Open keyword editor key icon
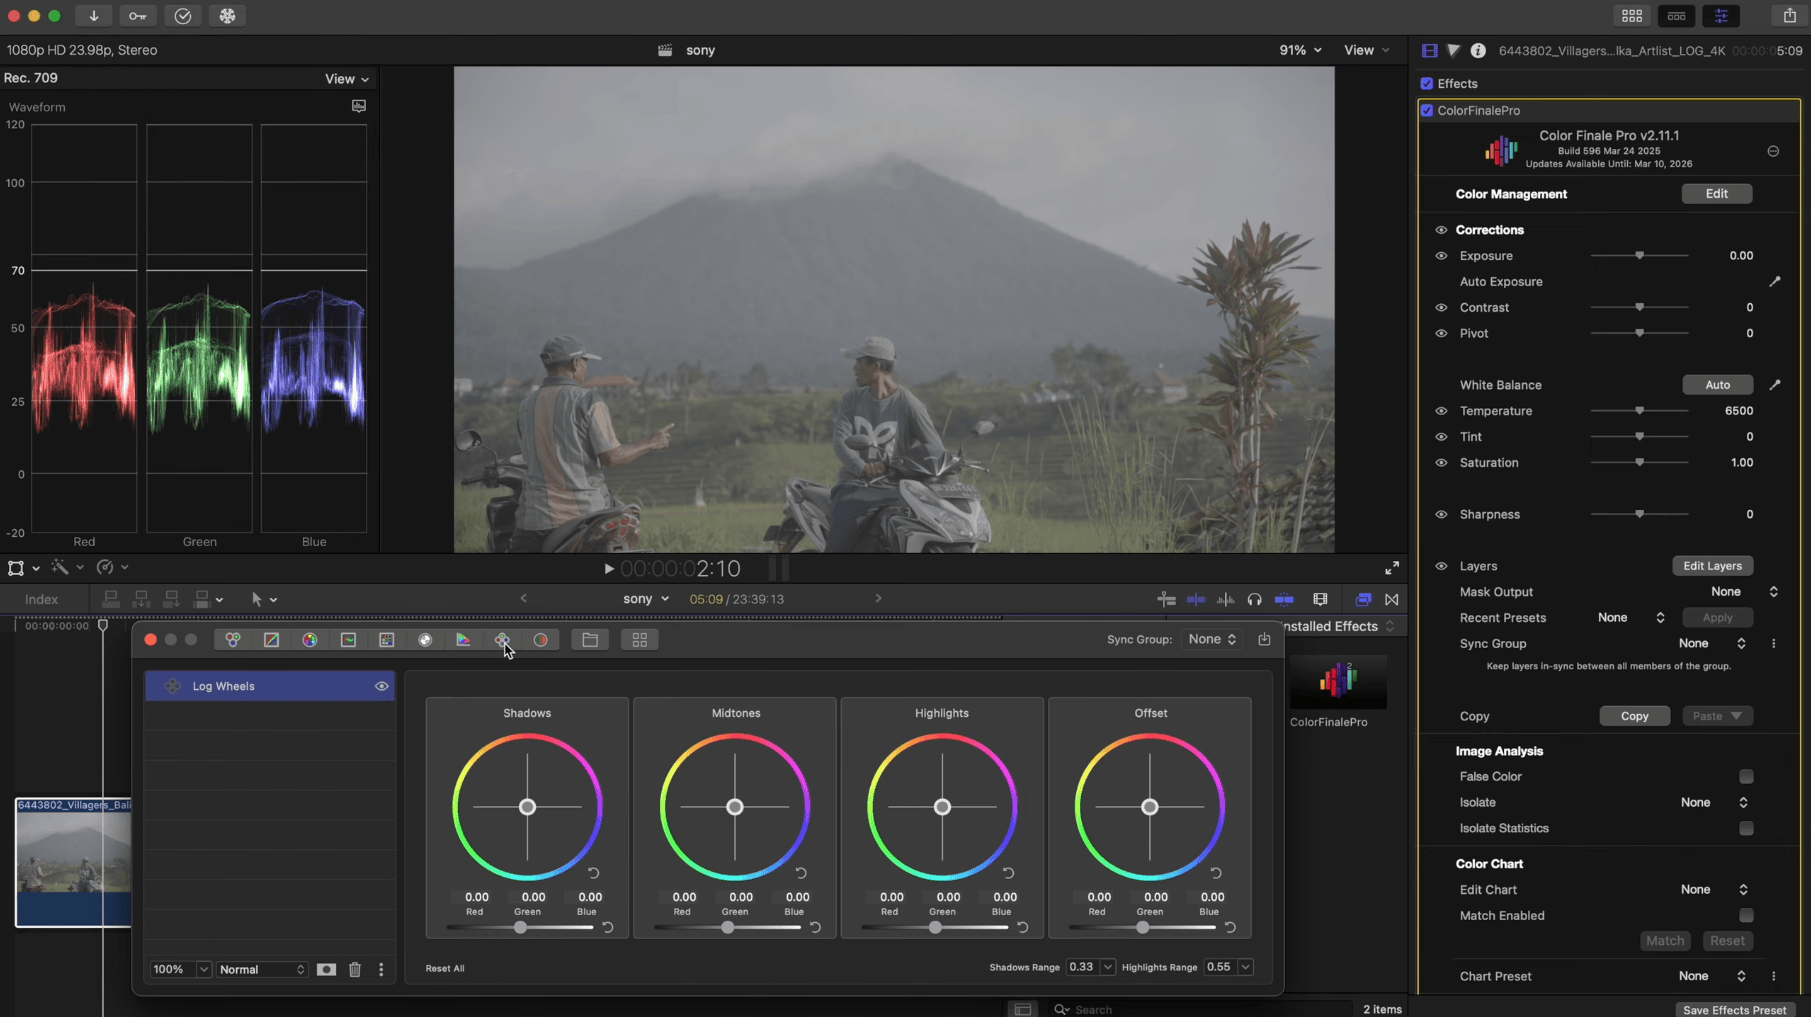 coord(138,16)
